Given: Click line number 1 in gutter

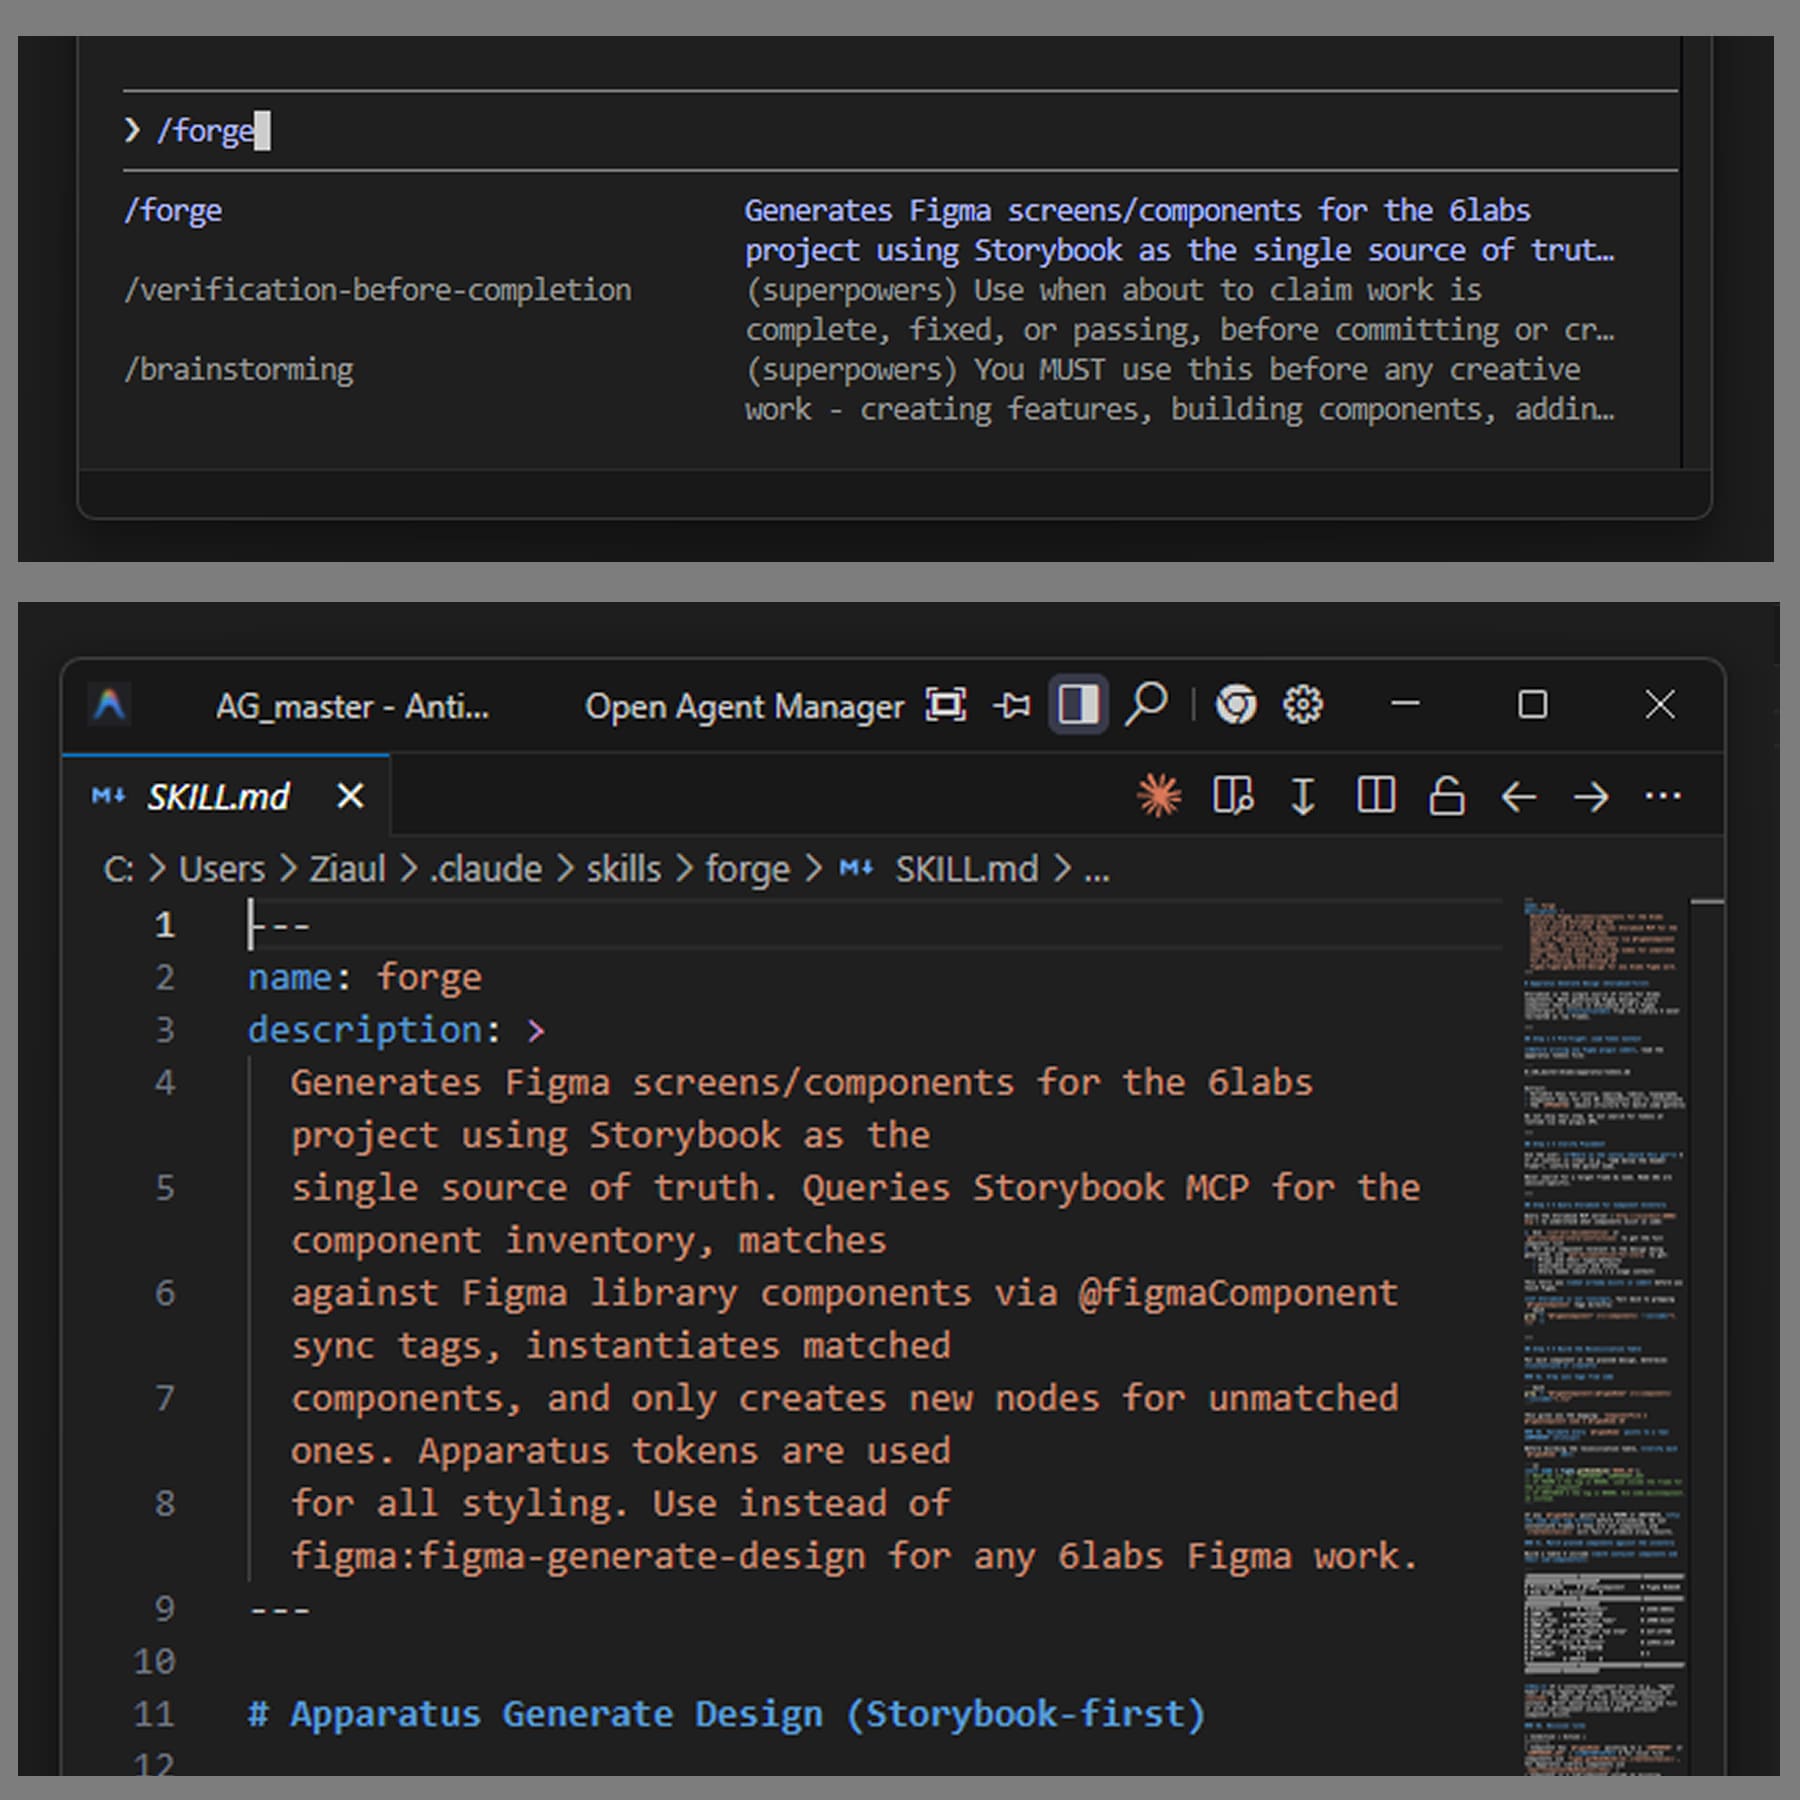Looking at the screenshot, I should (x=165, y=925).
